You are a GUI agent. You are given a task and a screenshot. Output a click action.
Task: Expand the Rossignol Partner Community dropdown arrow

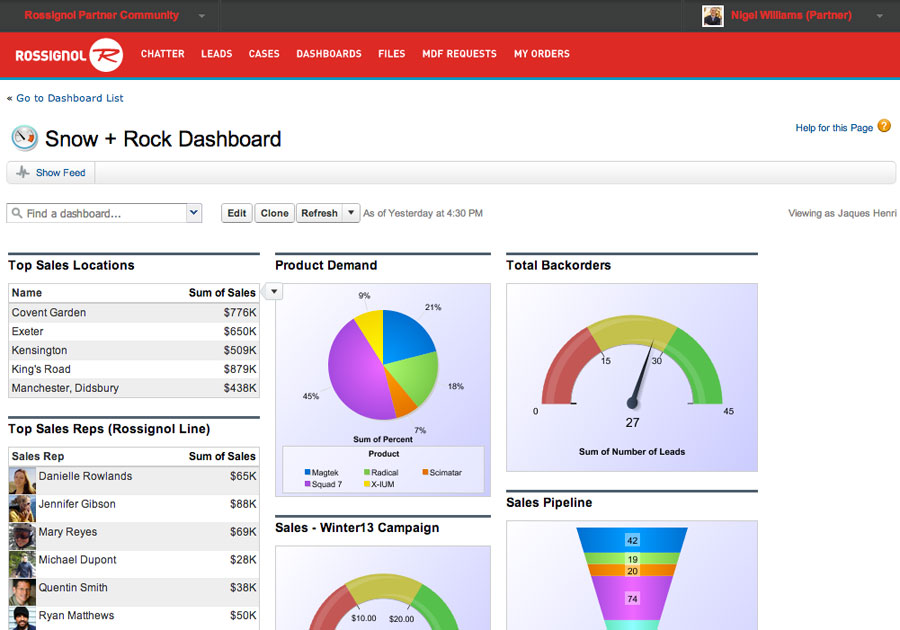pyautogui.click(x=201, y=16)
